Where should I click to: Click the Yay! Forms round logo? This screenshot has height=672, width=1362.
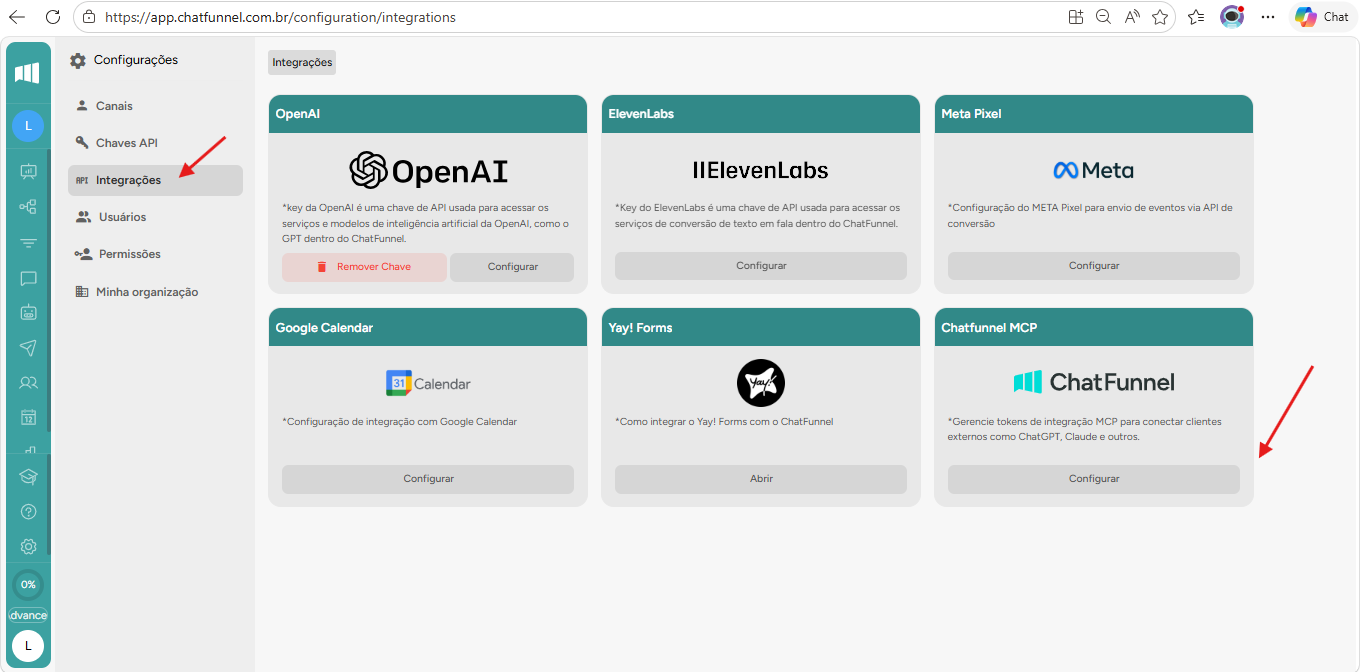click(x=761, y=383)
